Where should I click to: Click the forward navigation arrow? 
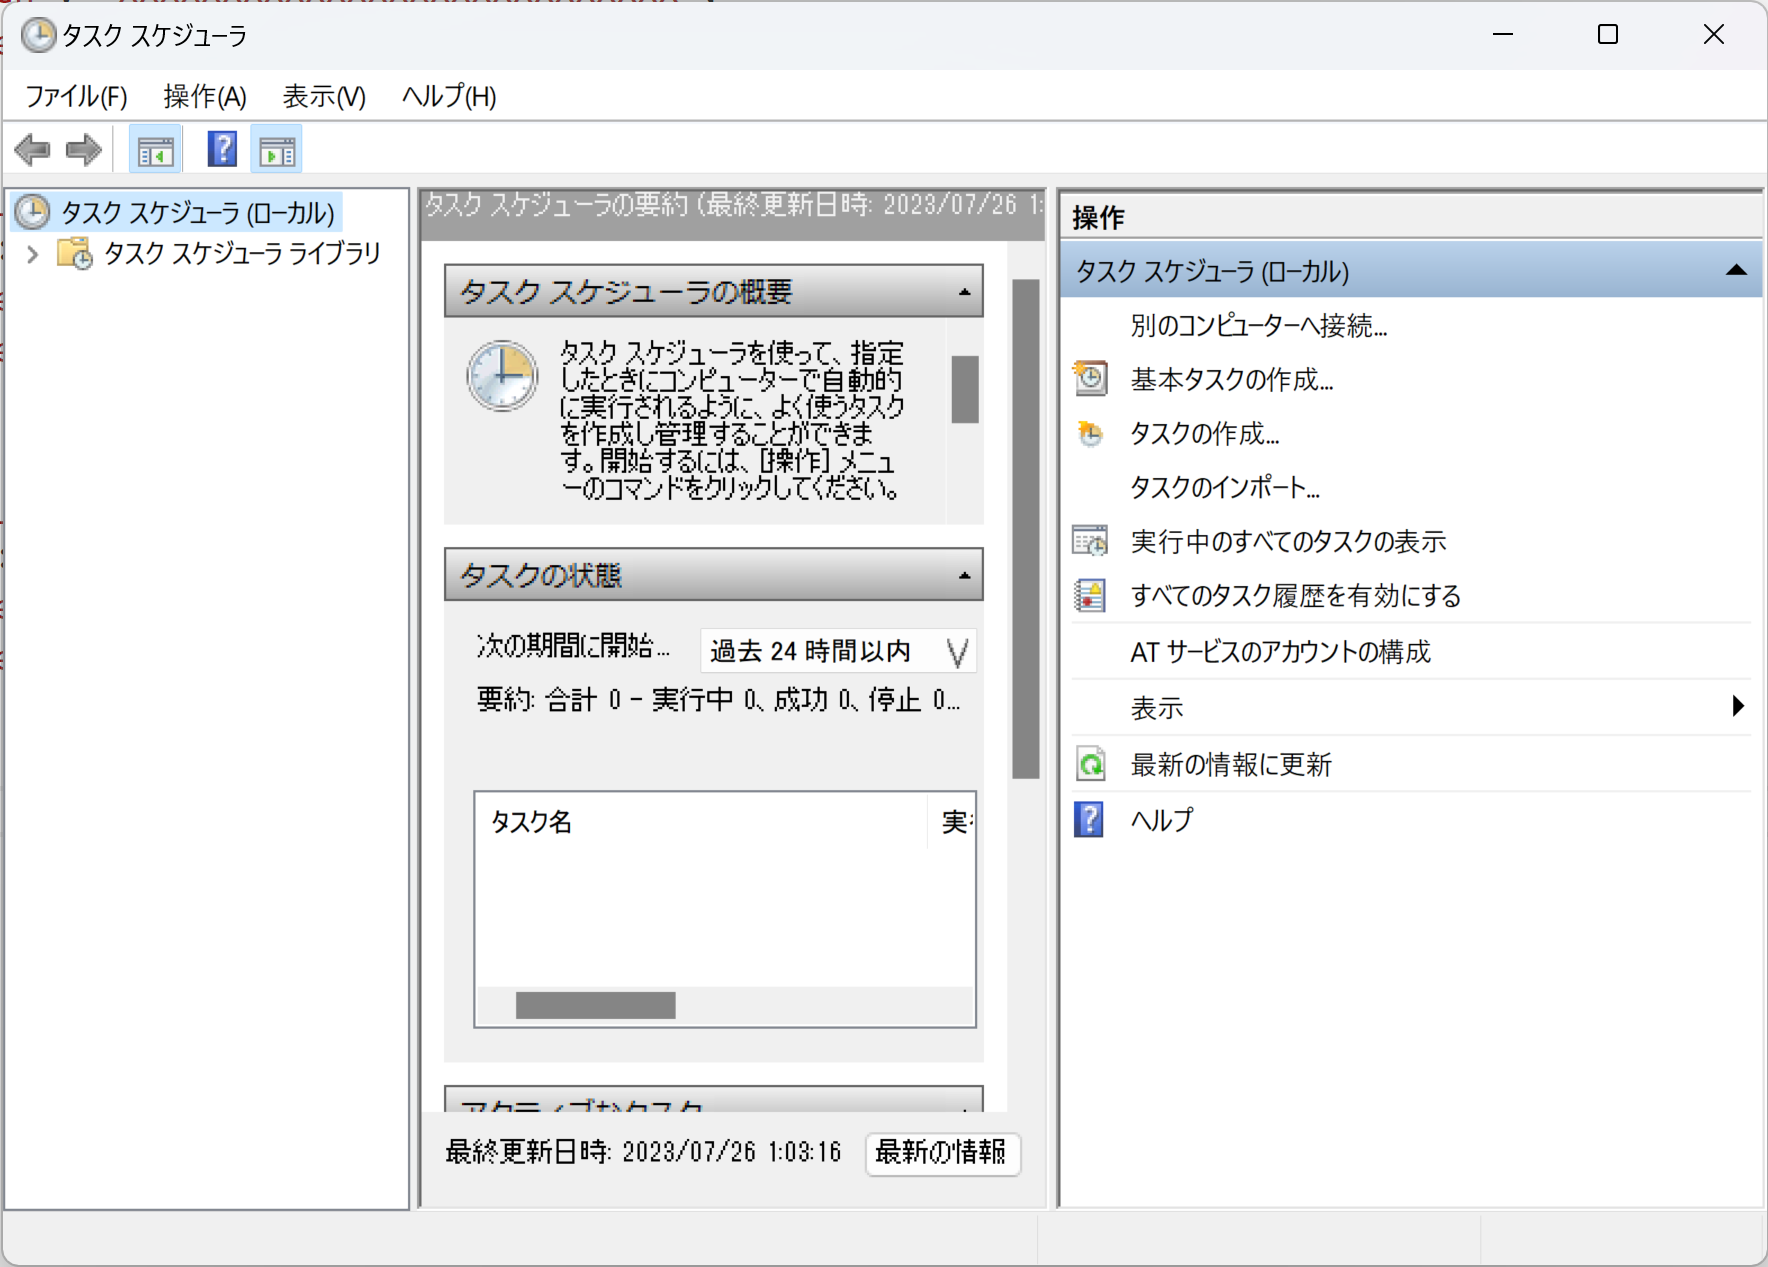coord(84,148)
